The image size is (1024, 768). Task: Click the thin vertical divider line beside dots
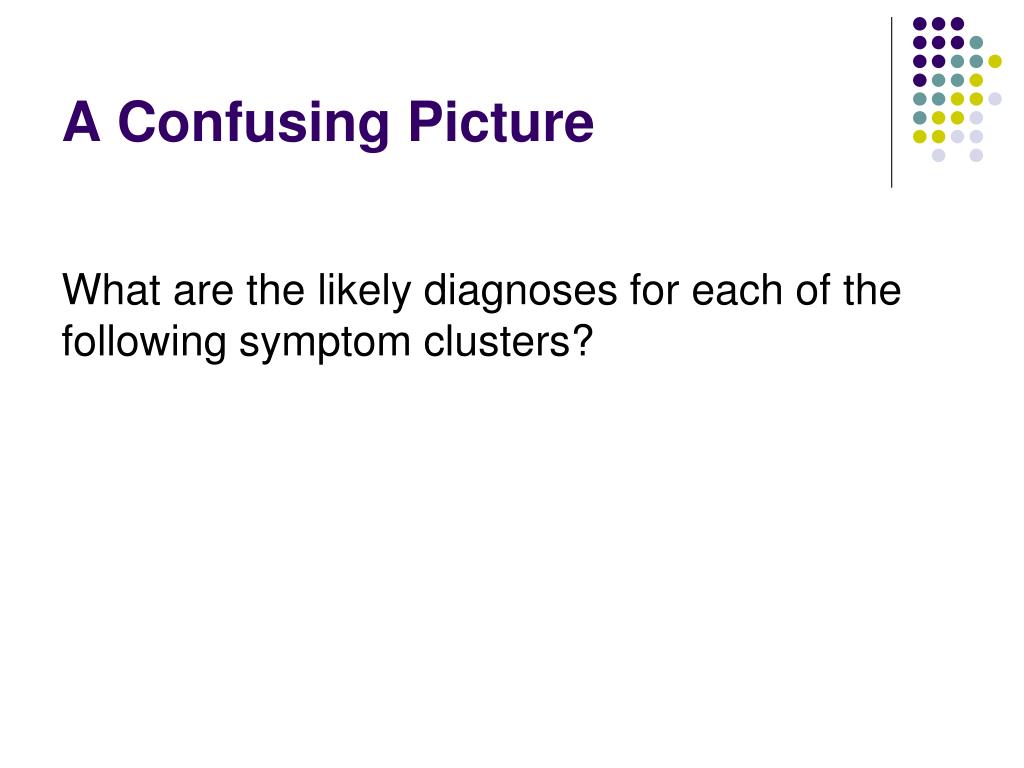coord(891,103)
